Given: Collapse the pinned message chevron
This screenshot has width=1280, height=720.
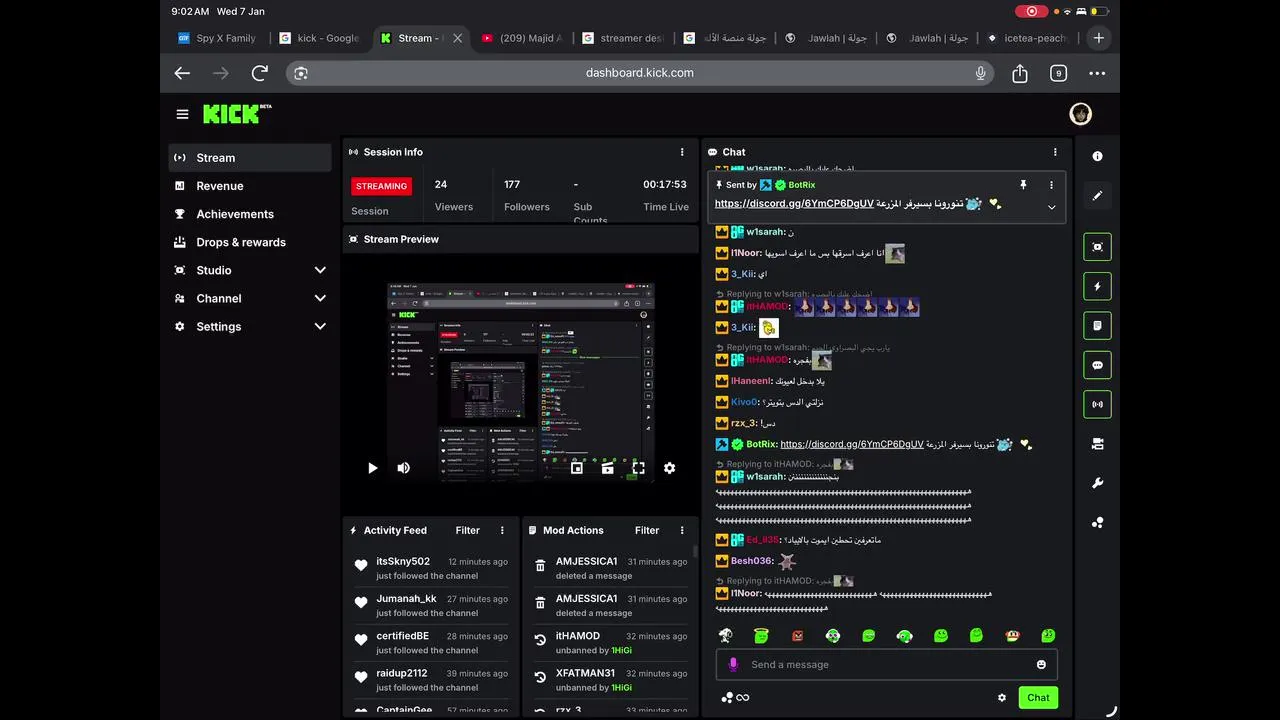Looking at the screenshot, I should point(1051,207).
